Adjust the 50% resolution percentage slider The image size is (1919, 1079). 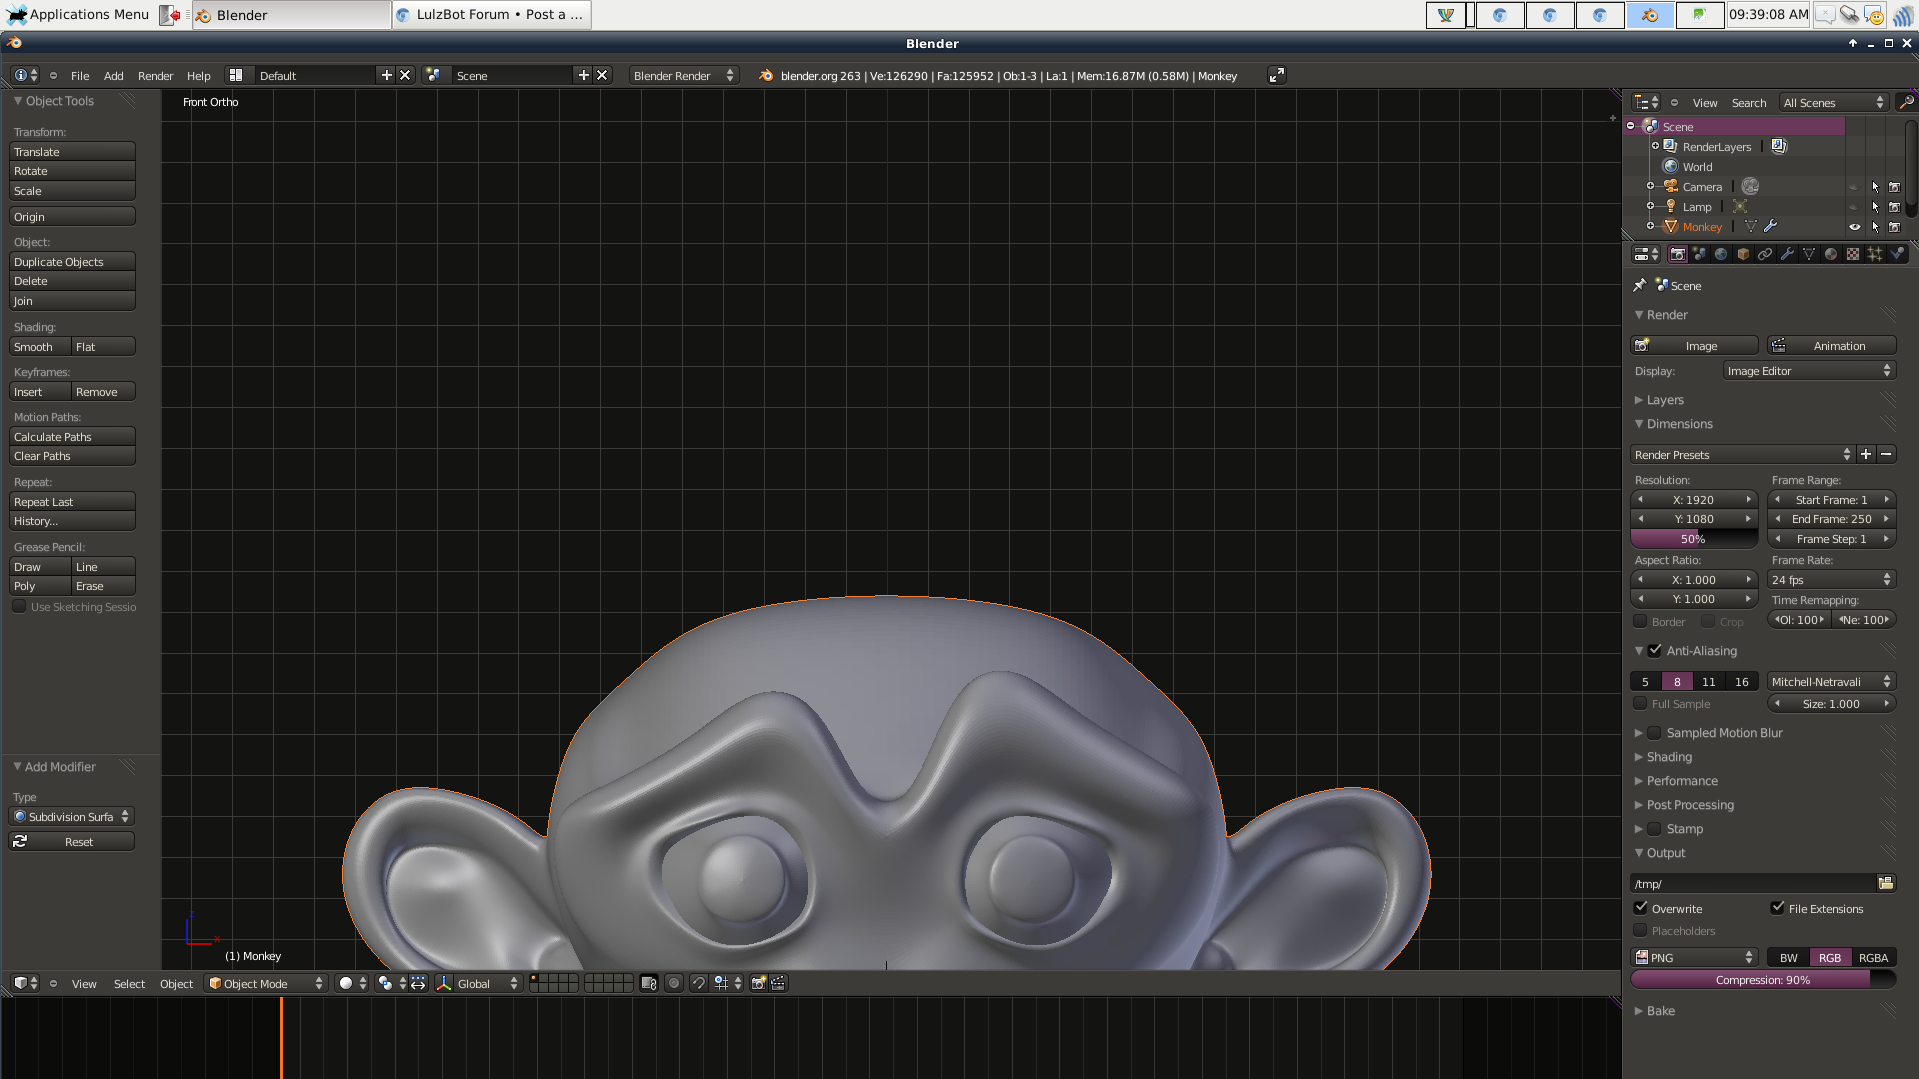click(1693, 538)
